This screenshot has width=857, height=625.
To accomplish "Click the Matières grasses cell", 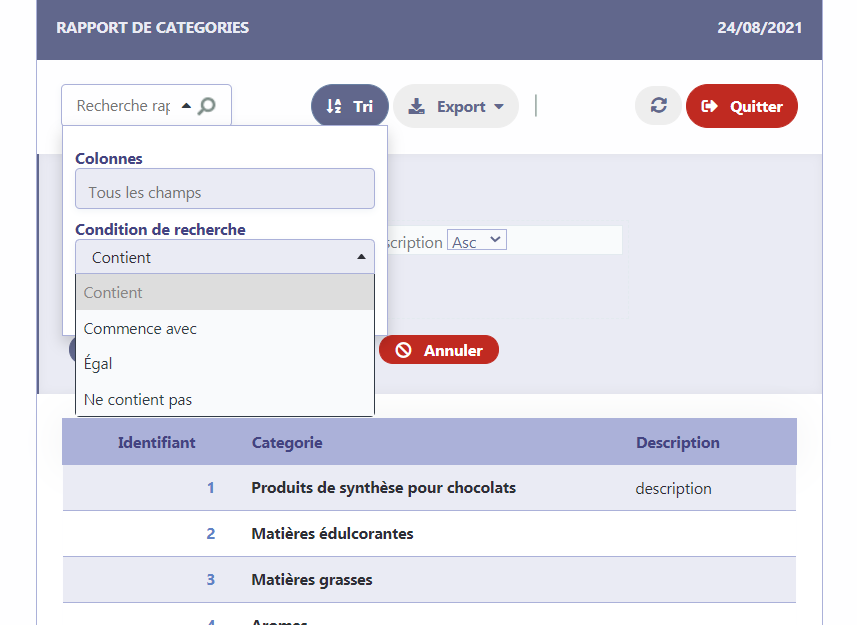I will point(312,580).
